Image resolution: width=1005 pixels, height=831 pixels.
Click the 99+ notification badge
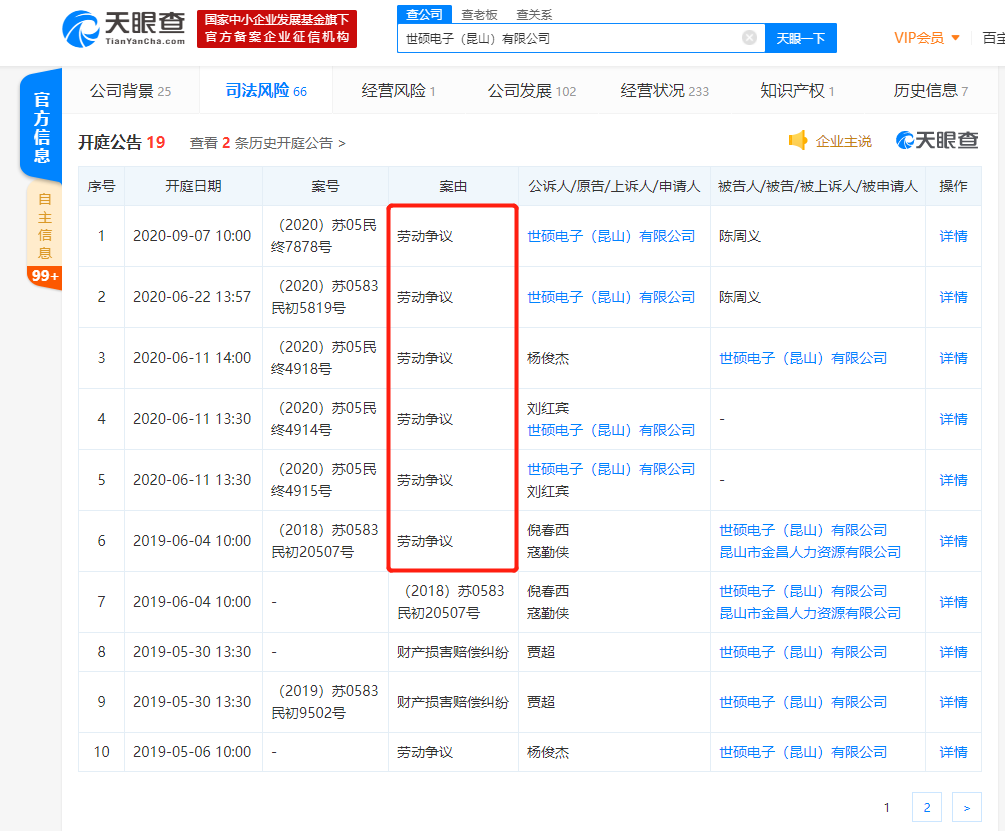point(45,276)
